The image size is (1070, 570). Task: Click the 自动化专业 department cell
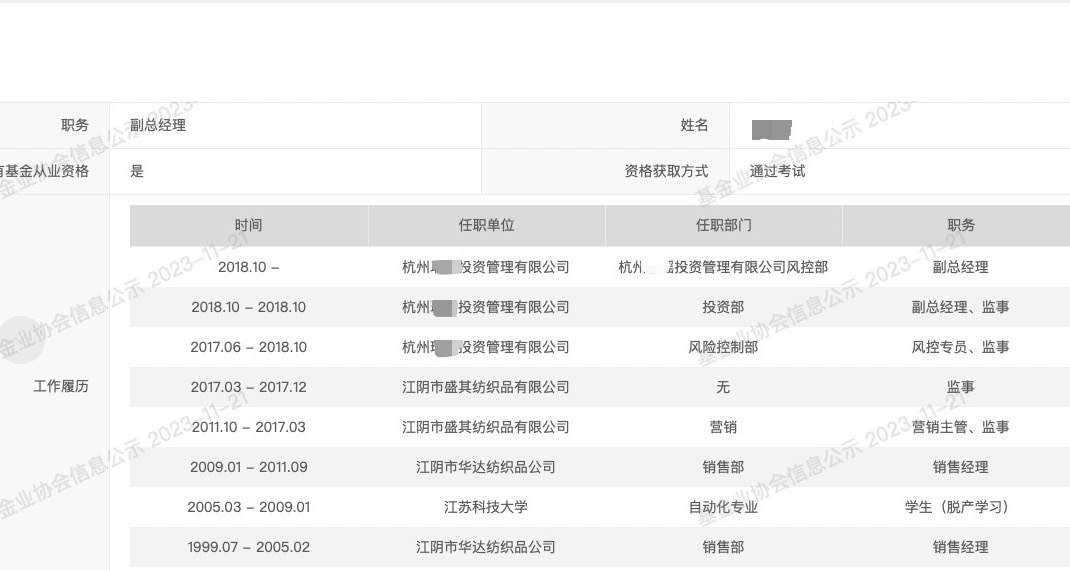point(723,507)
